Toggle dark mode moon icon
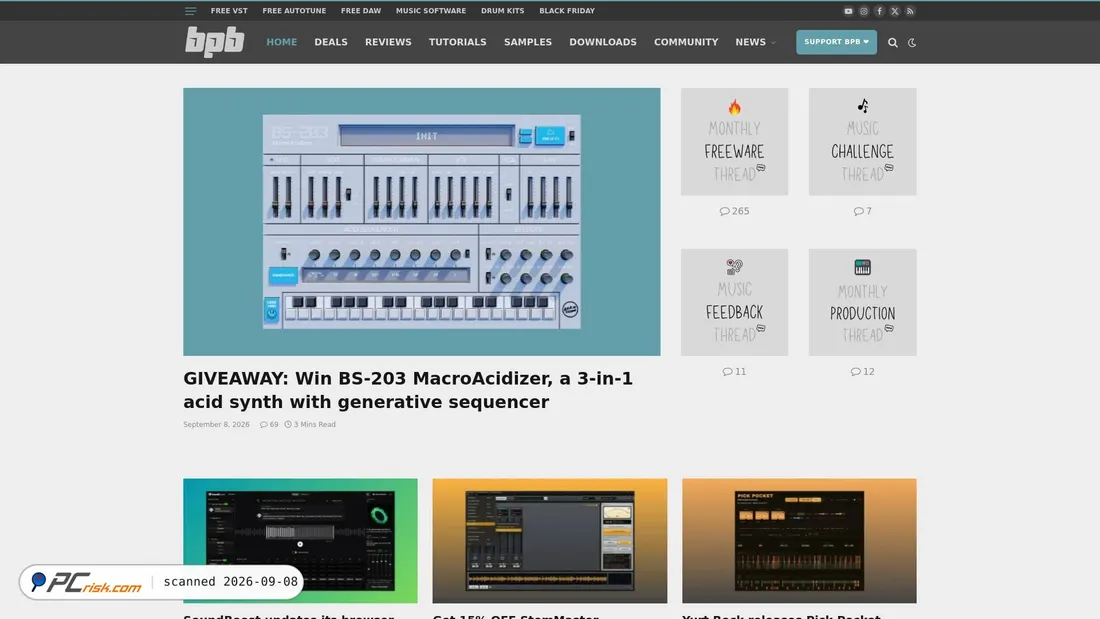The height and width of the screenshot is (619, 1100). (912, 43)
